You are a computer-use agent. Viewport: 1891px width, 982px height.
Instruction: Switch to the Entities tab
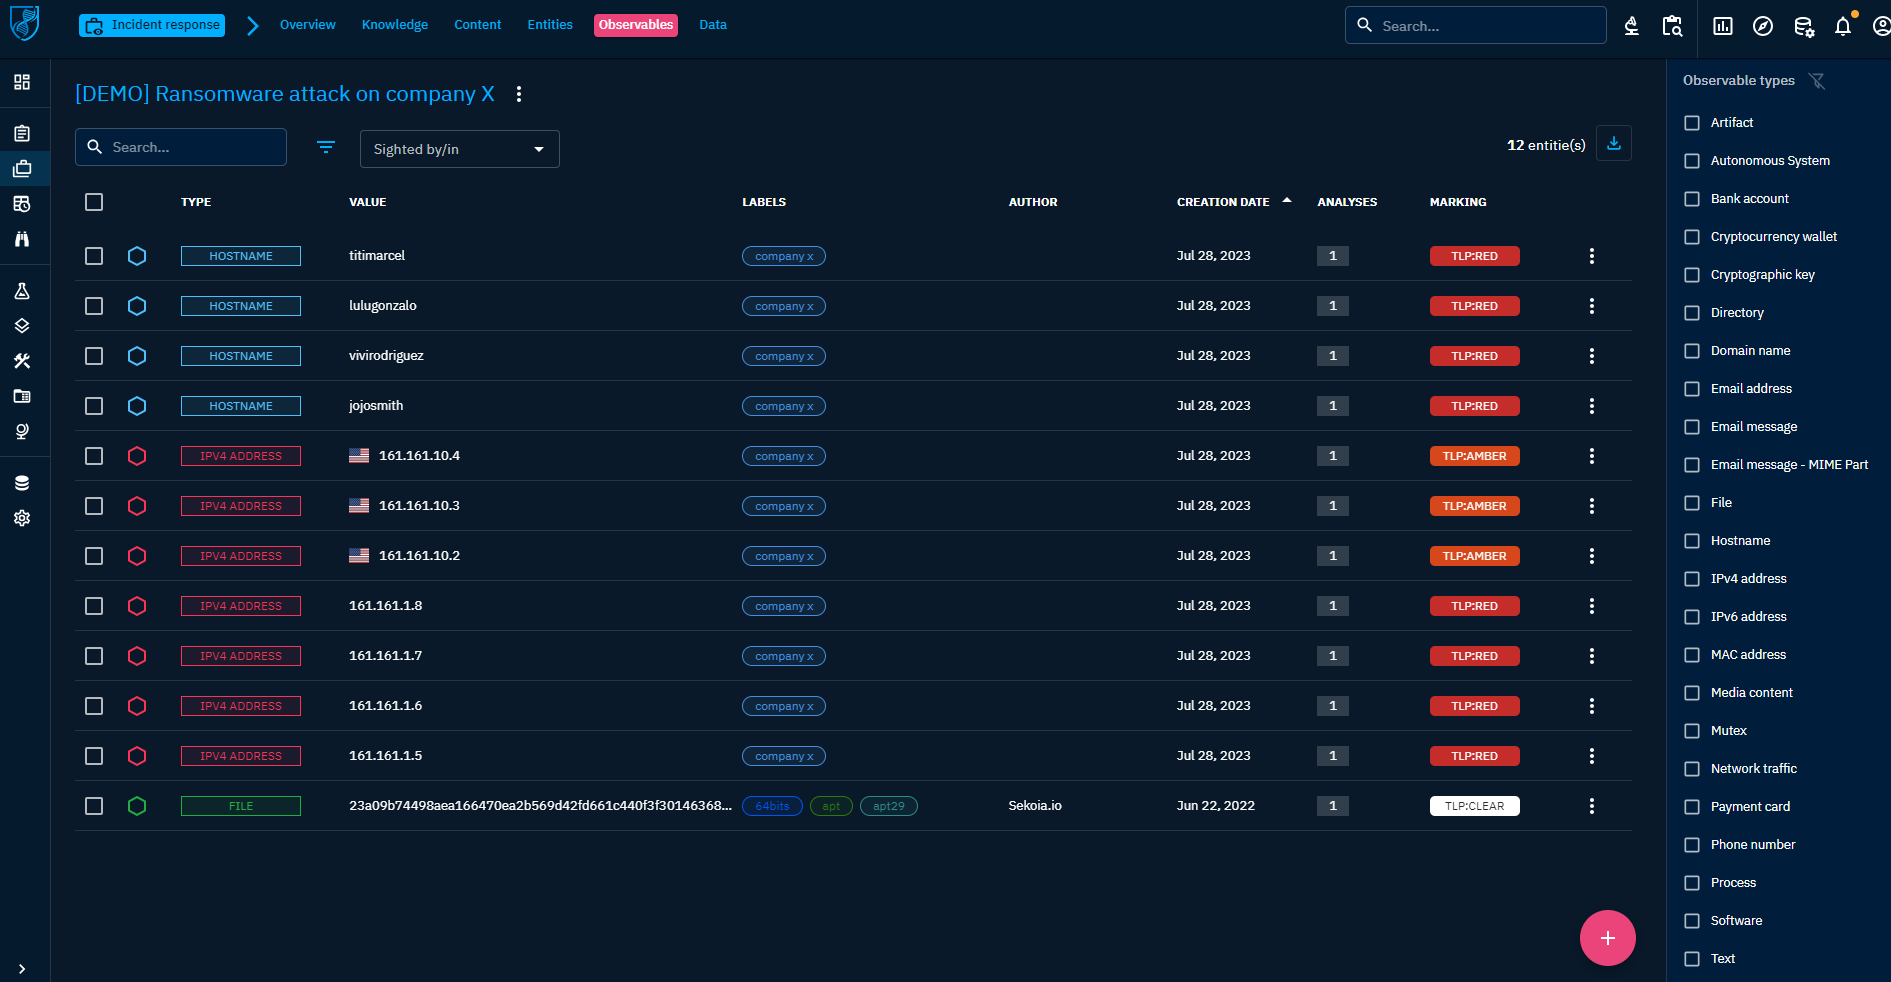550,25
